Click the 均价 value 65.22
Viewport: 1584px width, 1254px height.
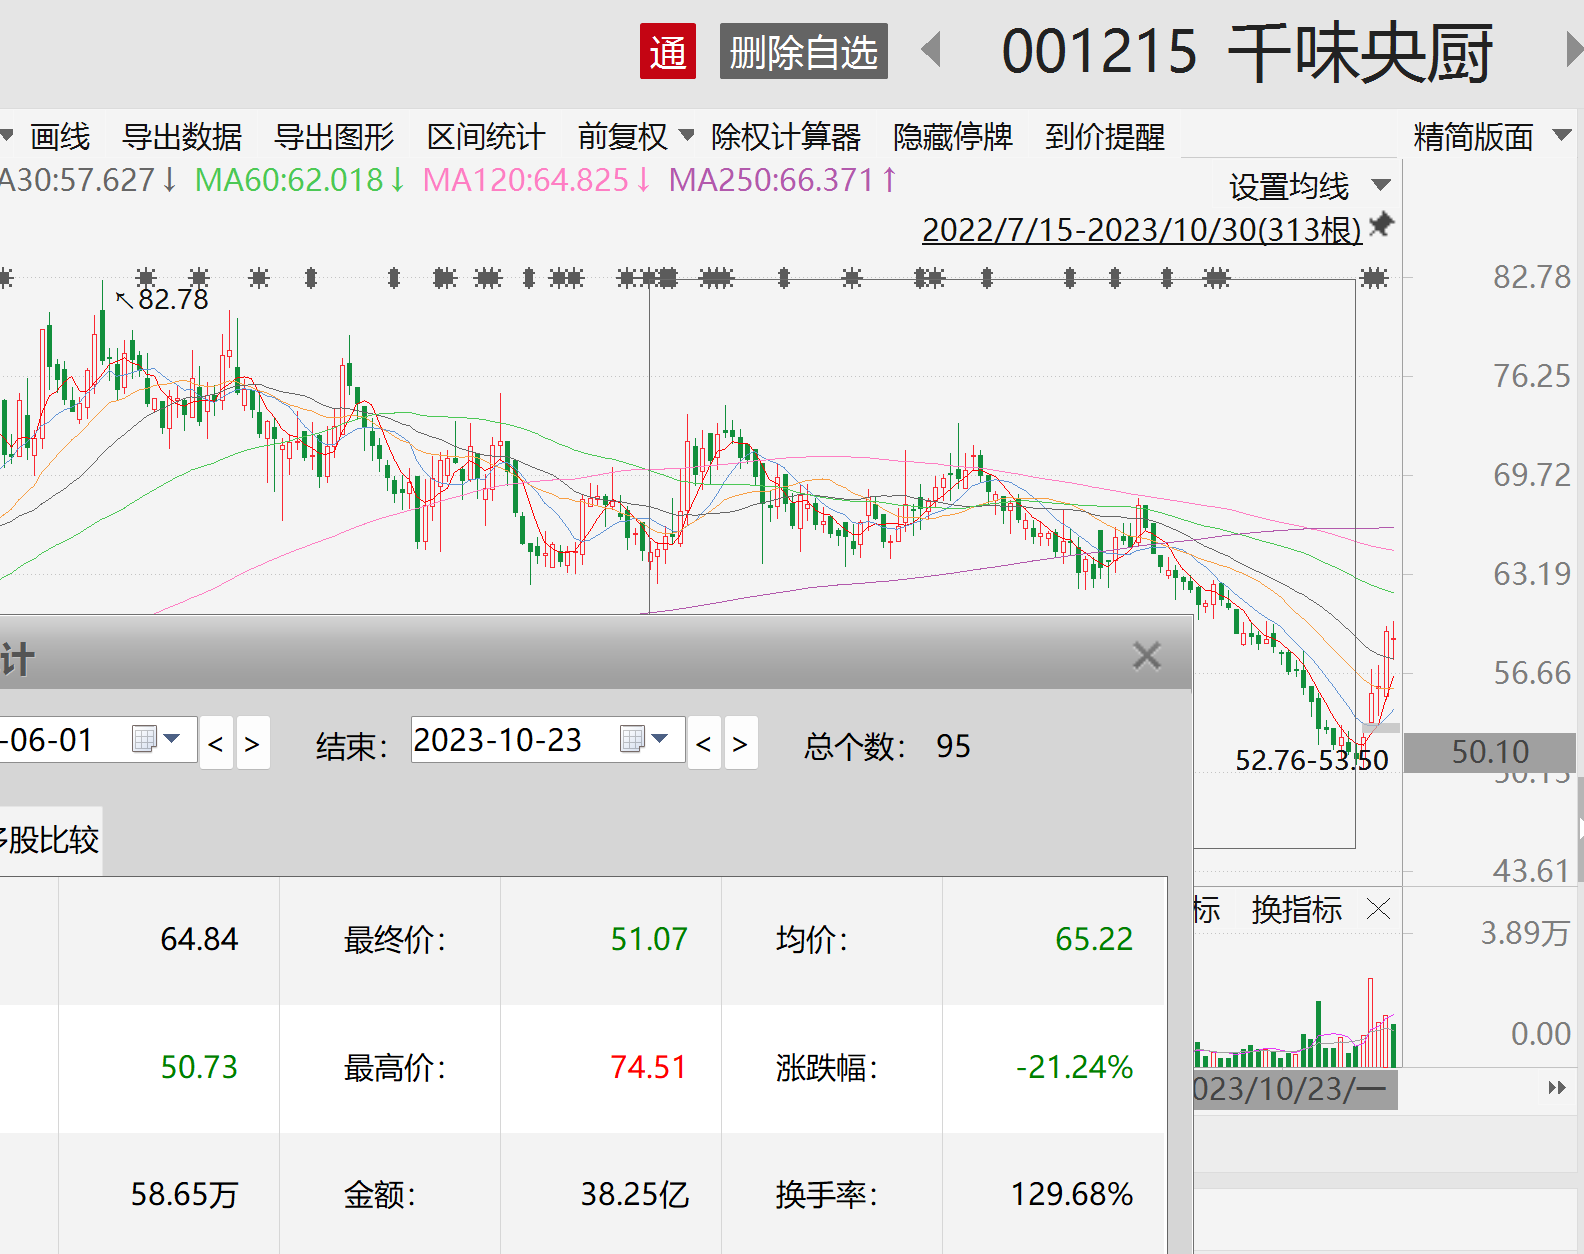[x=1094, y=939]
